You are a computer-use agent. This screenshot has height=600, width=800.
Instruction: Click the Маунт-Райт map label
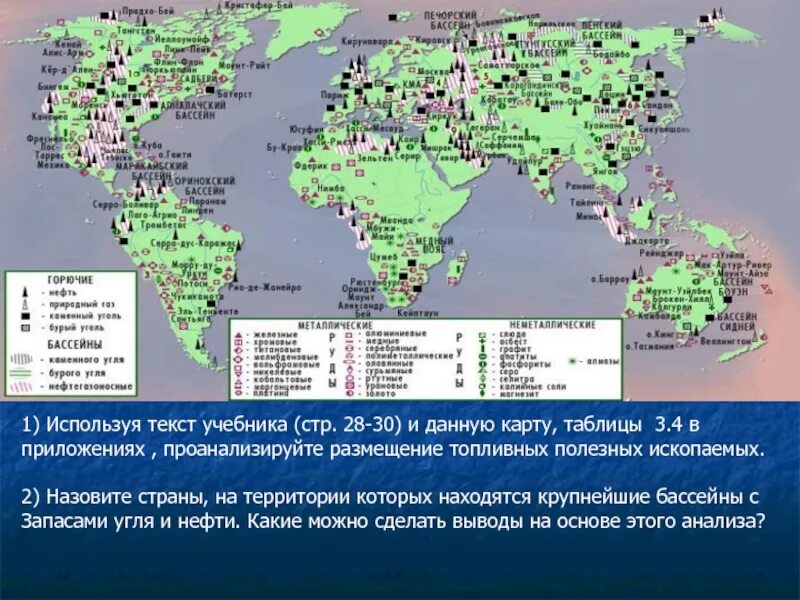tap(244, 65)
